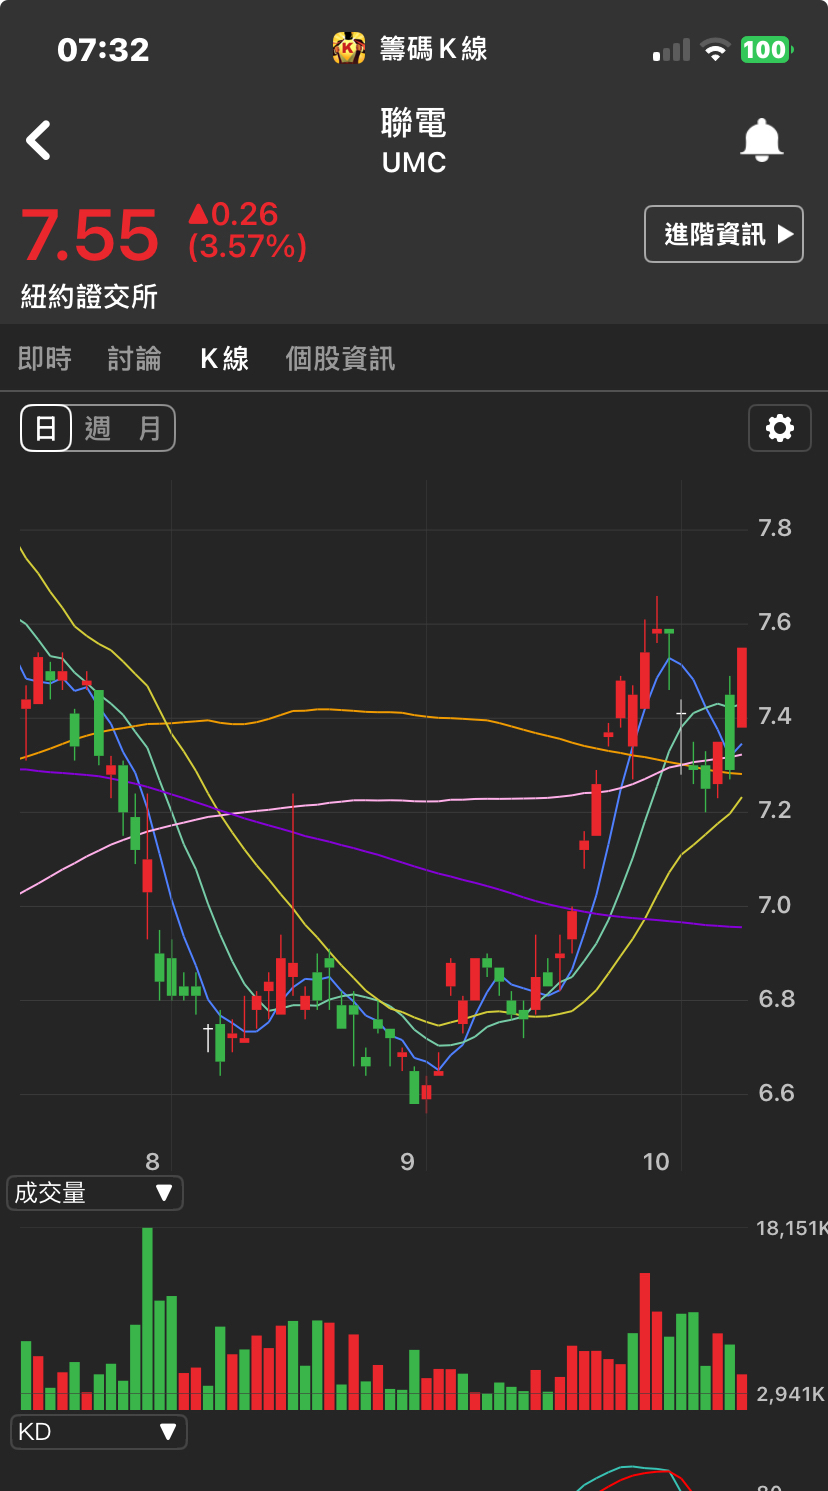Select the 週 weekly period
The height and width of the screenshot is (1491, 828).
(x=98, y=428)
